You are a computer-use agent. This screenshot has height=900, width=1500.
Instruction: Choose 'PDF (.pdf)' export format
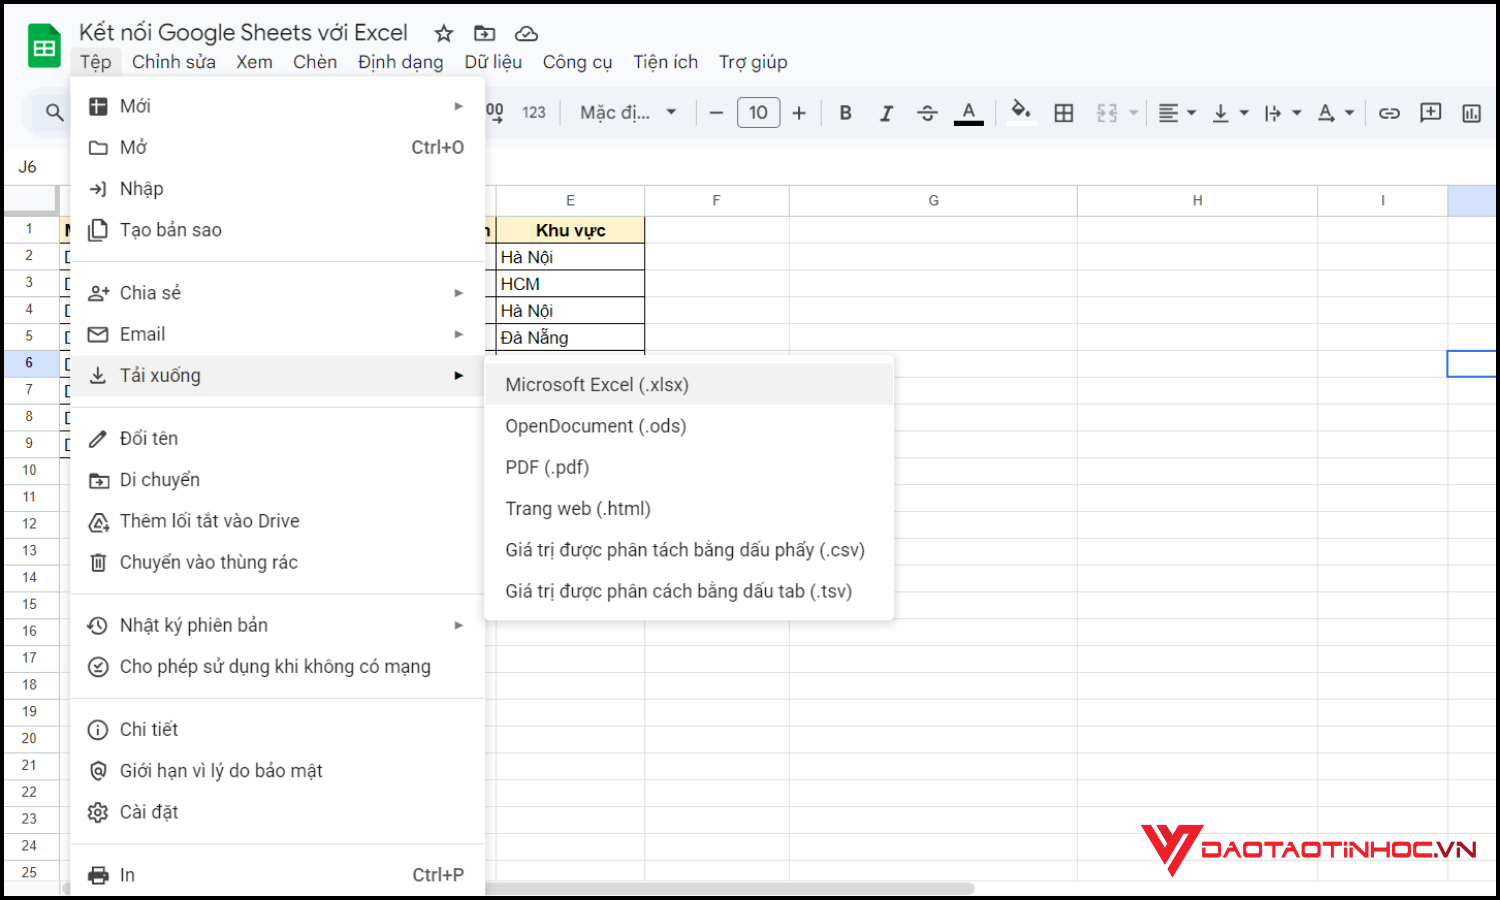[547, 466]
